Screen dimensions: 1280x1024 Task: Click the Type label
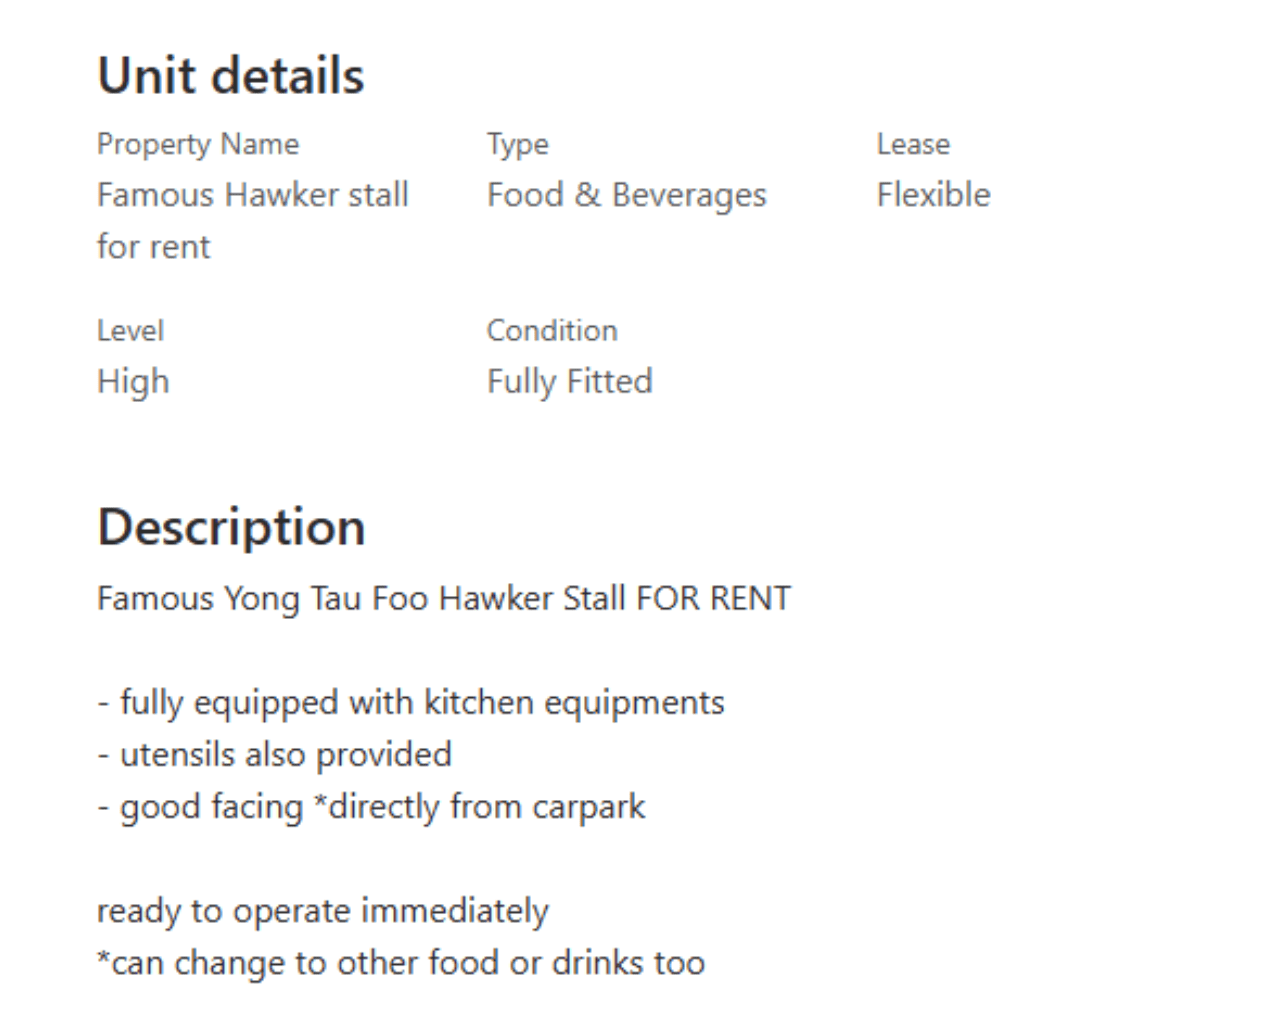(x=518, y=144)
